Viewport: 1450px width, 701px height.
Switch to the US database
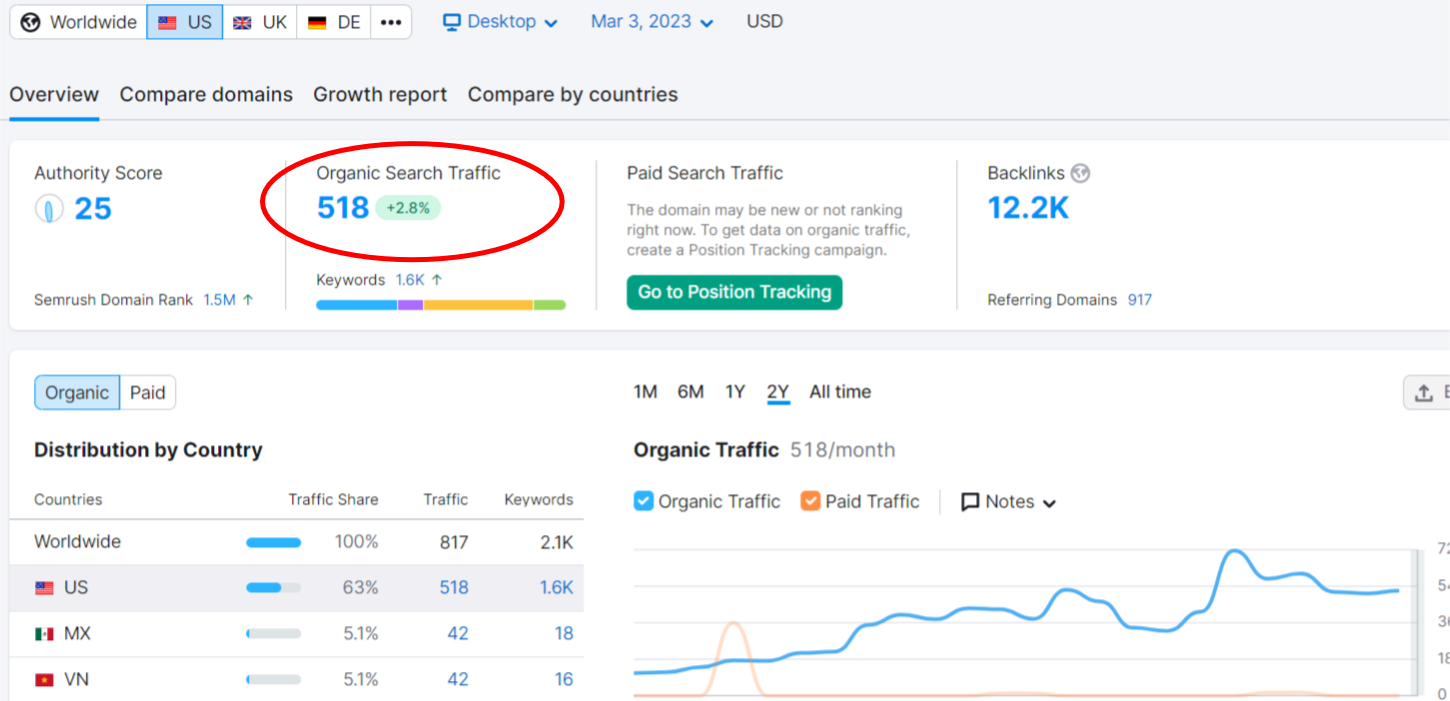185,22
